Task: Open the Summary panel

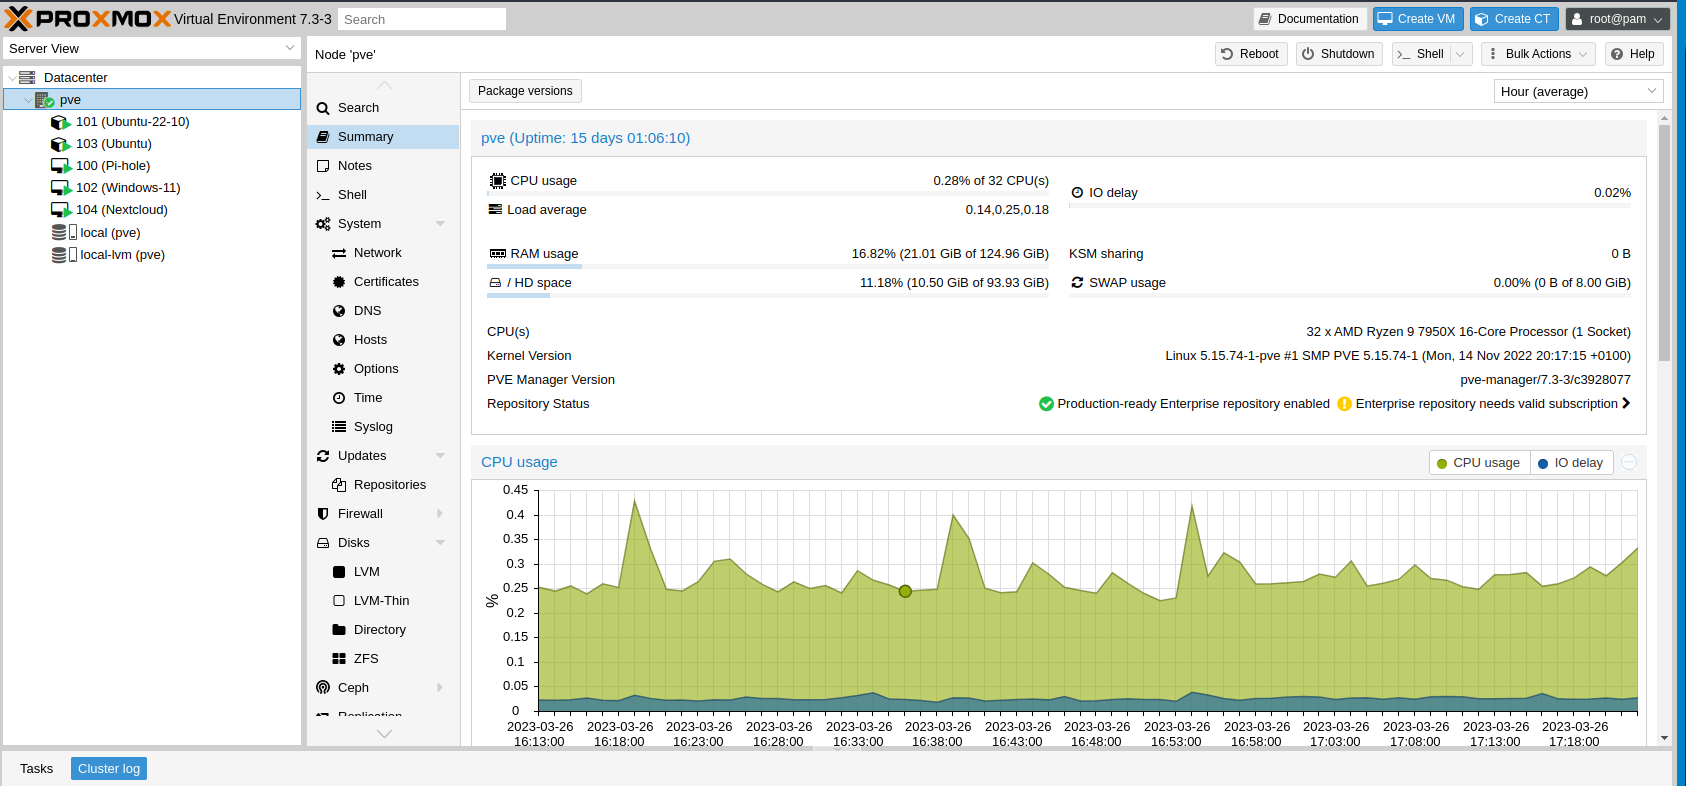Action: pos(383,137)
